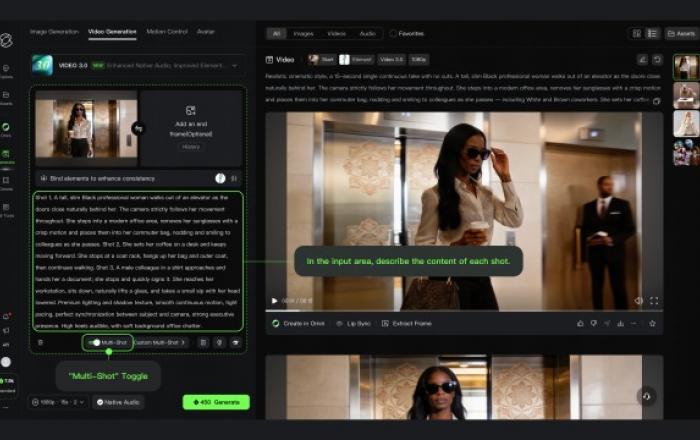Star the generated video as favorite
The height and width of the screenshot is (440, 700).
652,324
